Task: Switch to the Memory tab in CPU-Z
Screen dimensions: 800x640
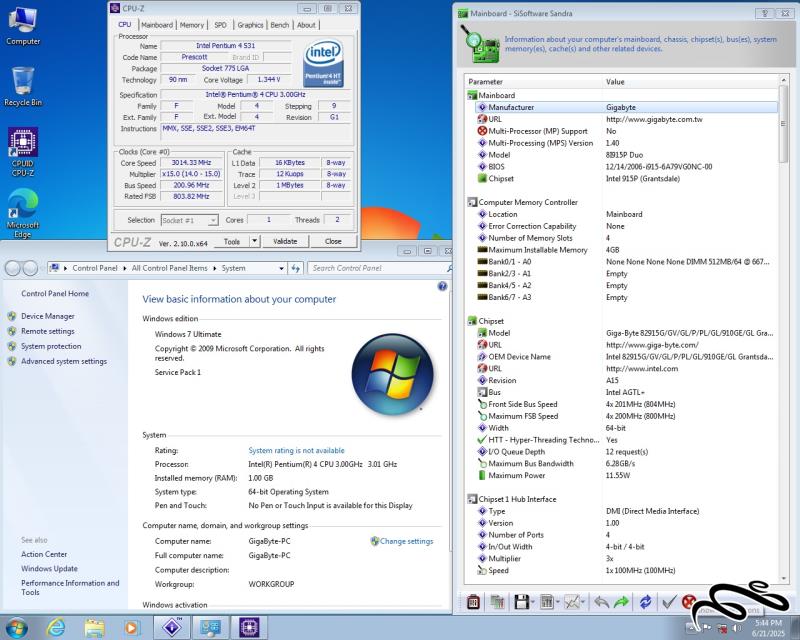Action: (192, 24)
